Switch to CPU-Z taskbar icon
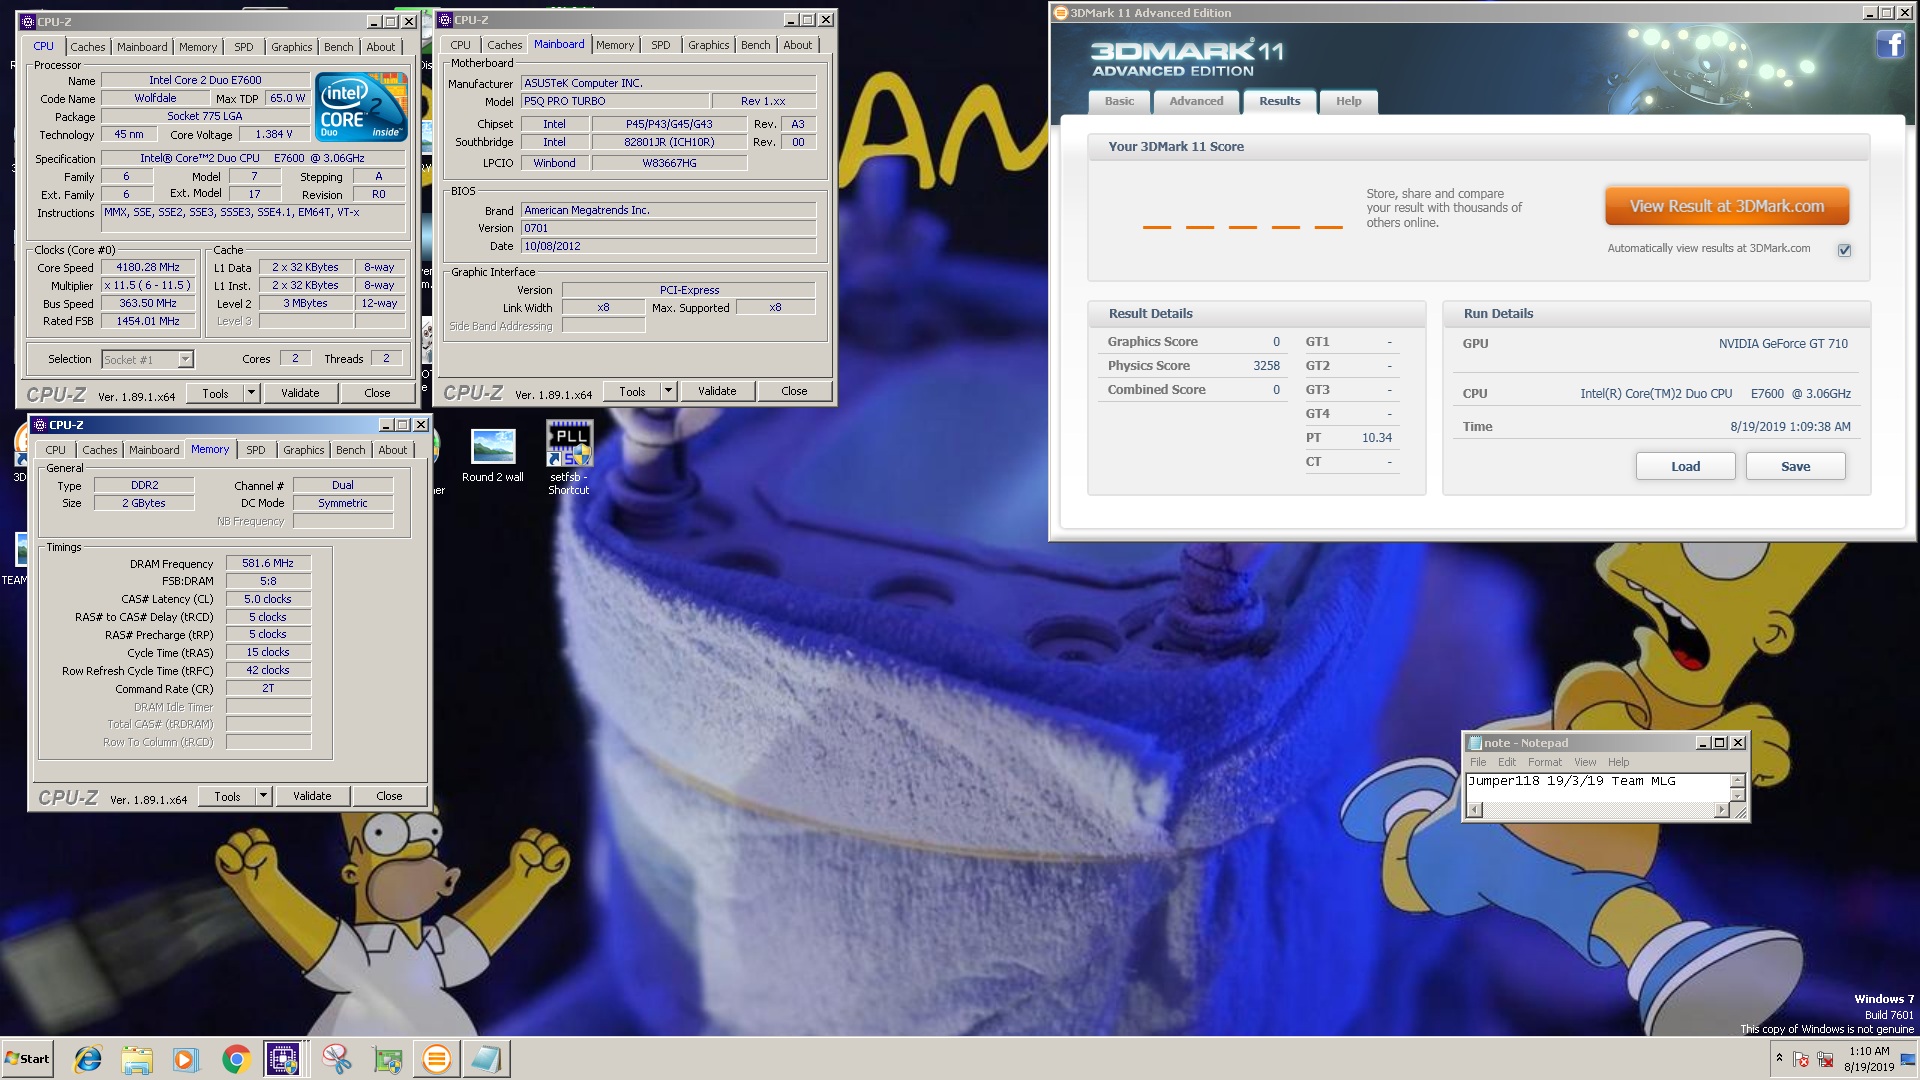Screen dimensions: 1920x1080 283,1059
